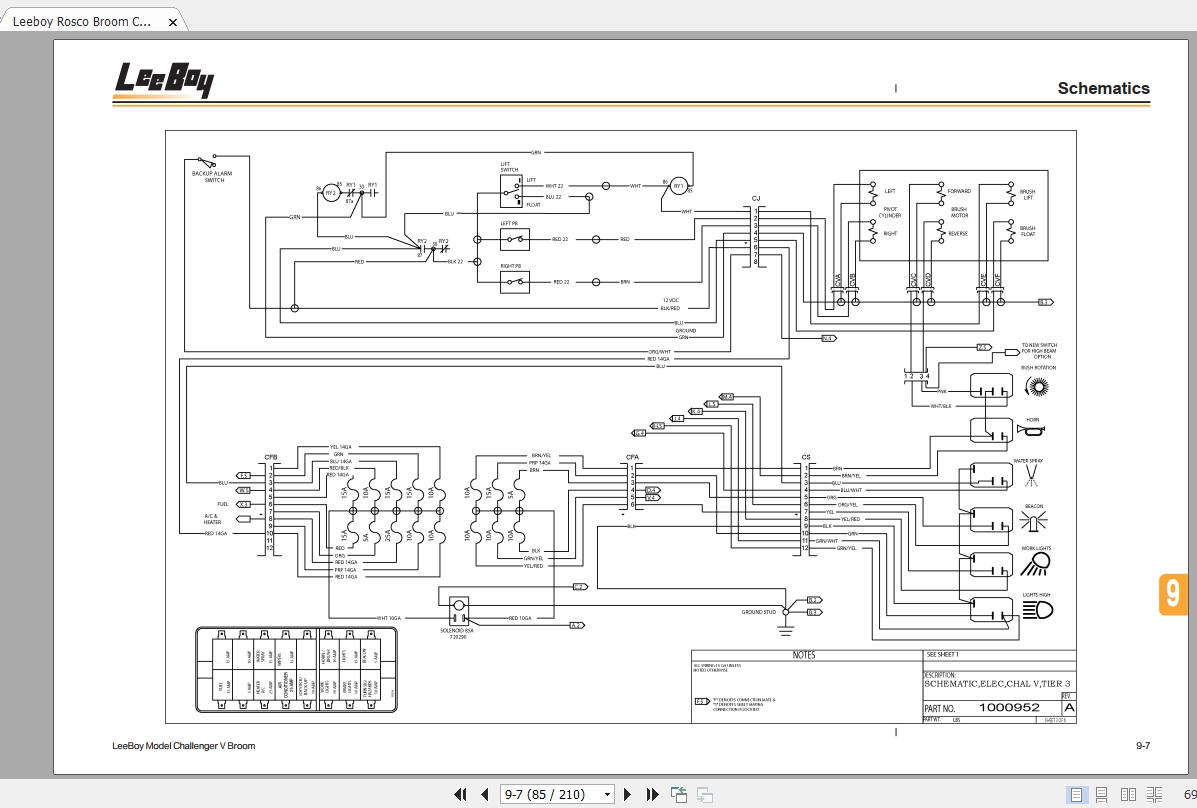The image size is (1197, 808).
Task: Jump to the last page
Action: point(652,794)
